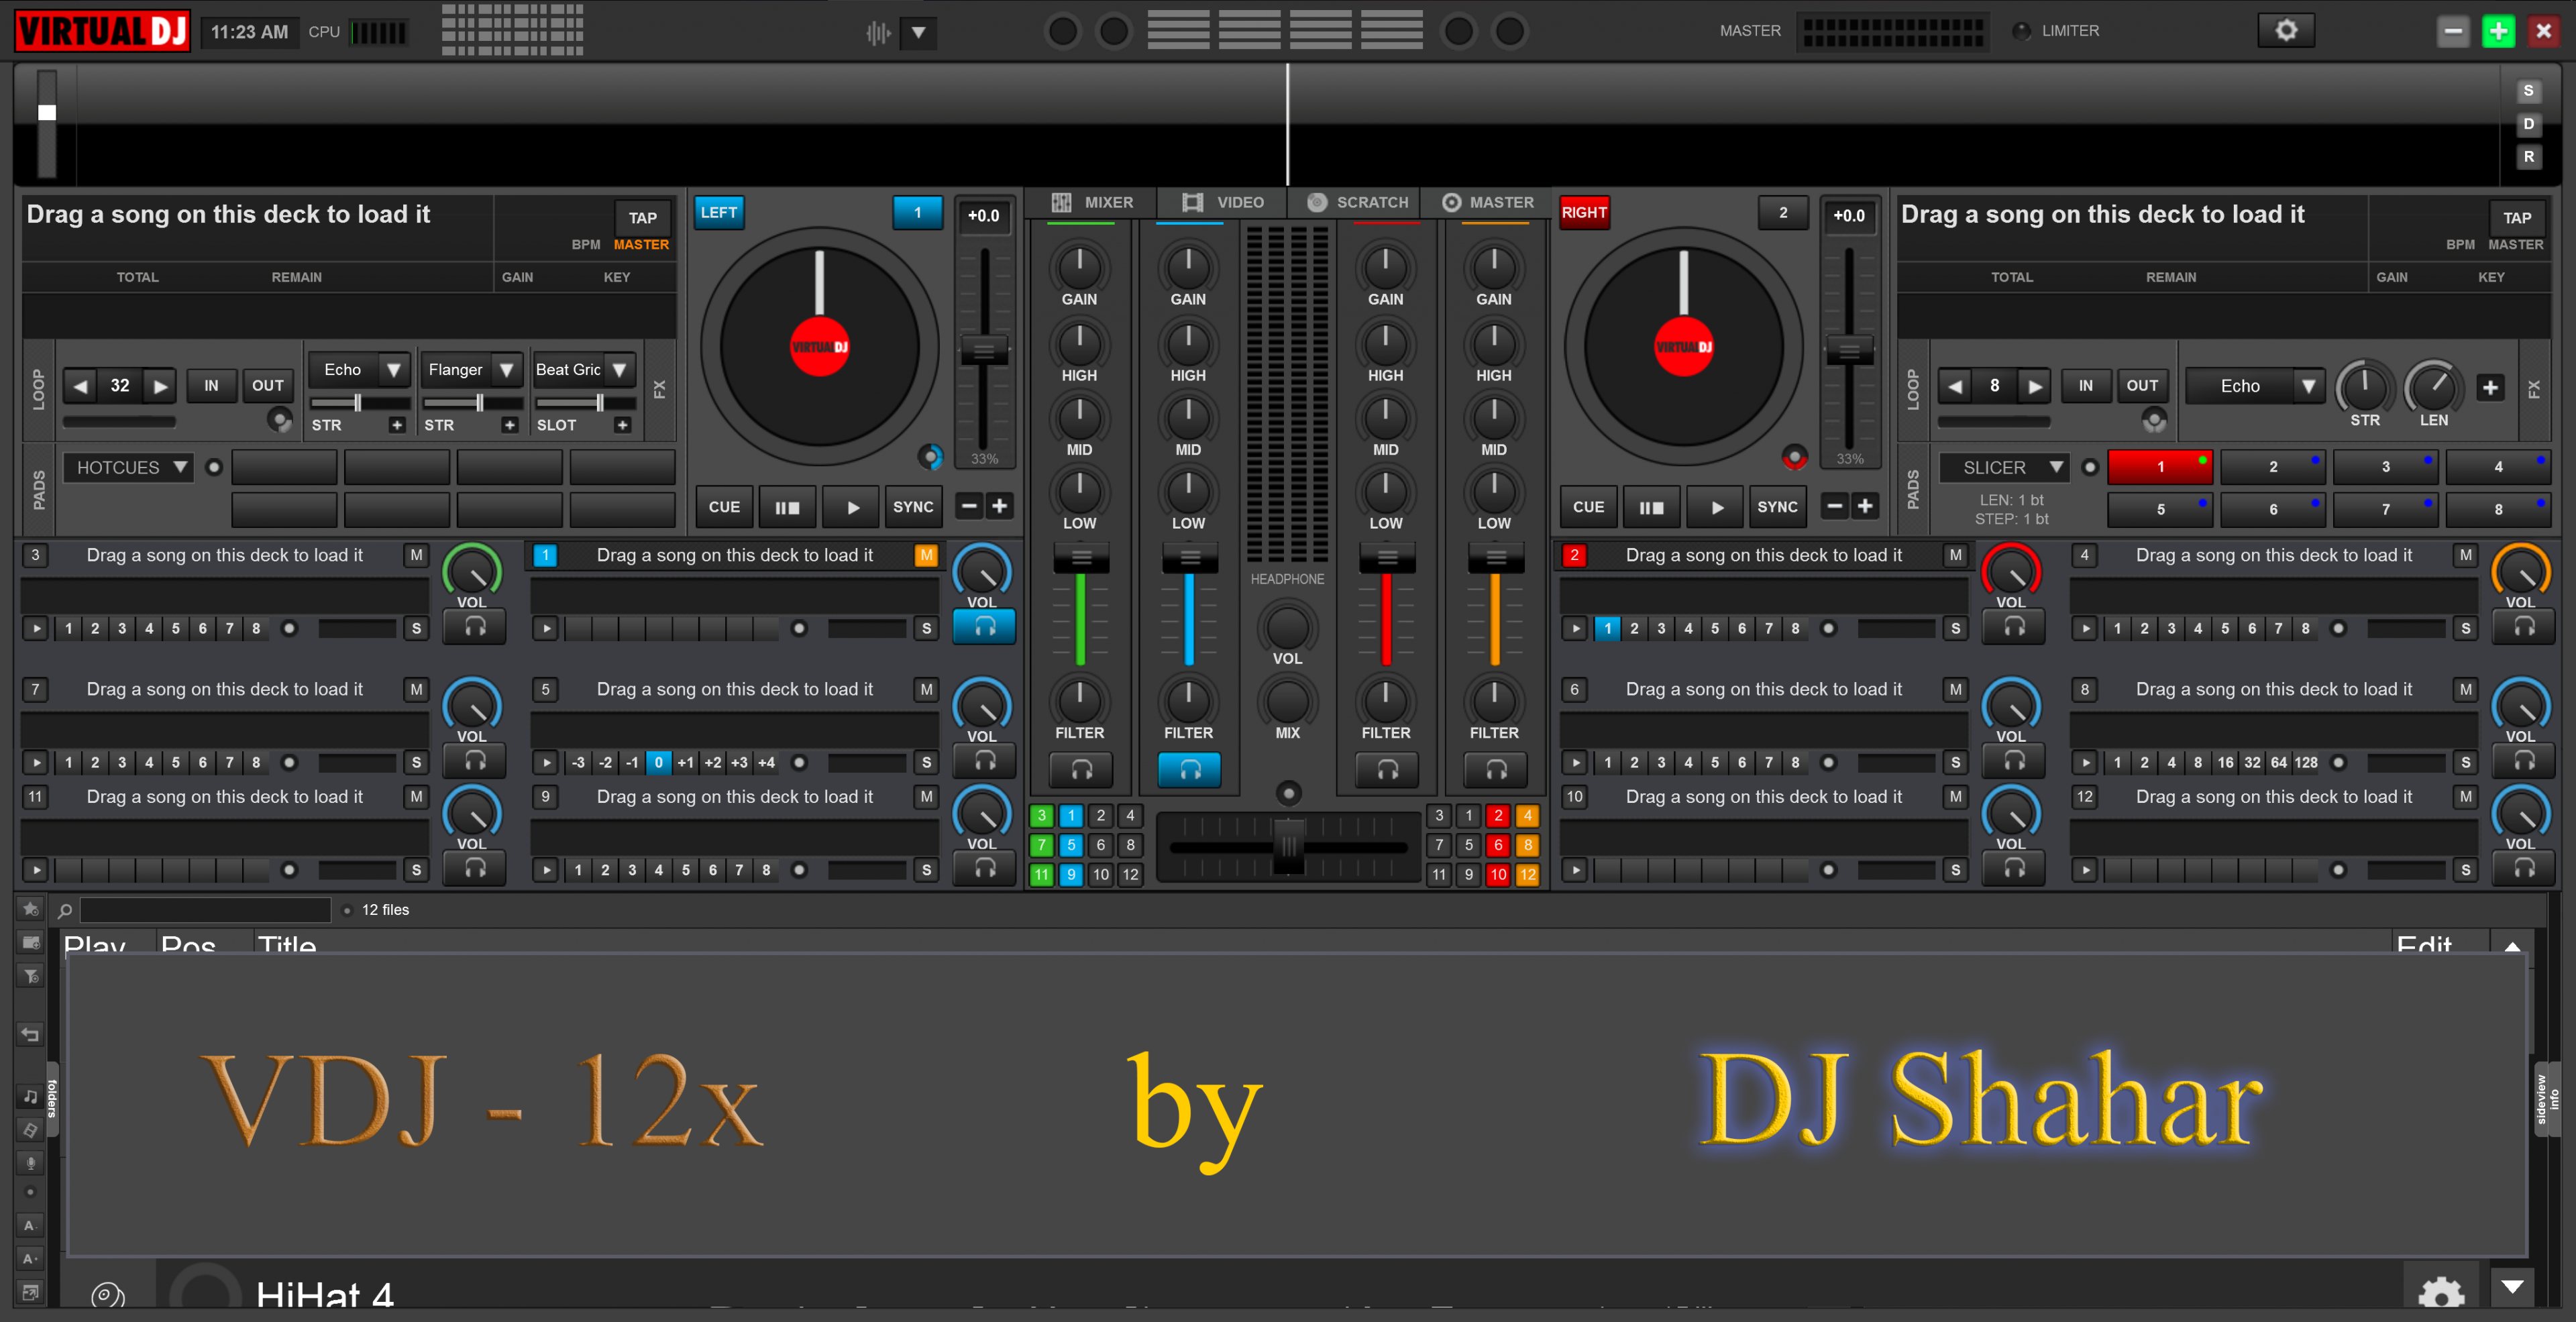Play the left deck
This screenshot has width=2576, height=1322.
(852, 507)
